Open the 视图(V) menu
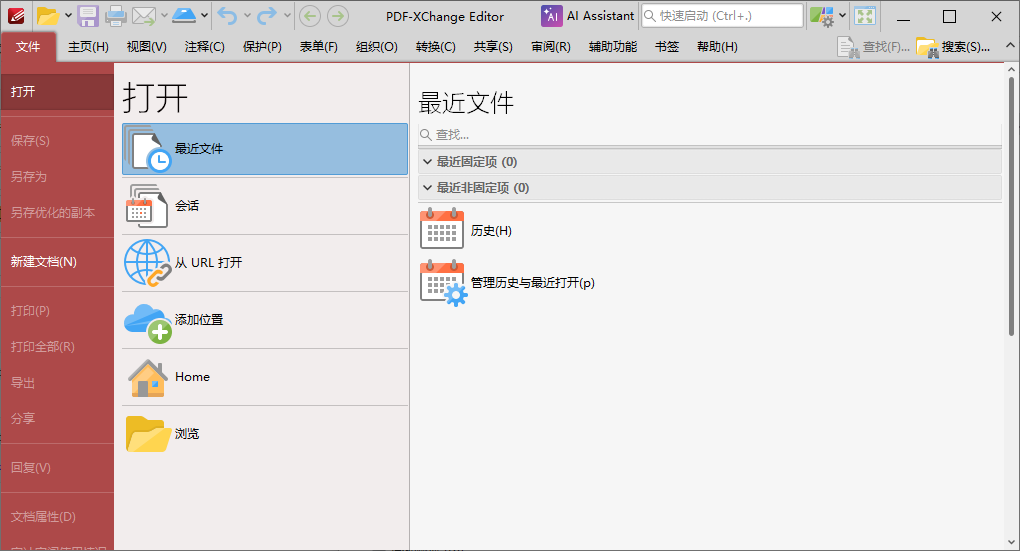The width and height of the screenshot is (1020, 551). (146, 47)
